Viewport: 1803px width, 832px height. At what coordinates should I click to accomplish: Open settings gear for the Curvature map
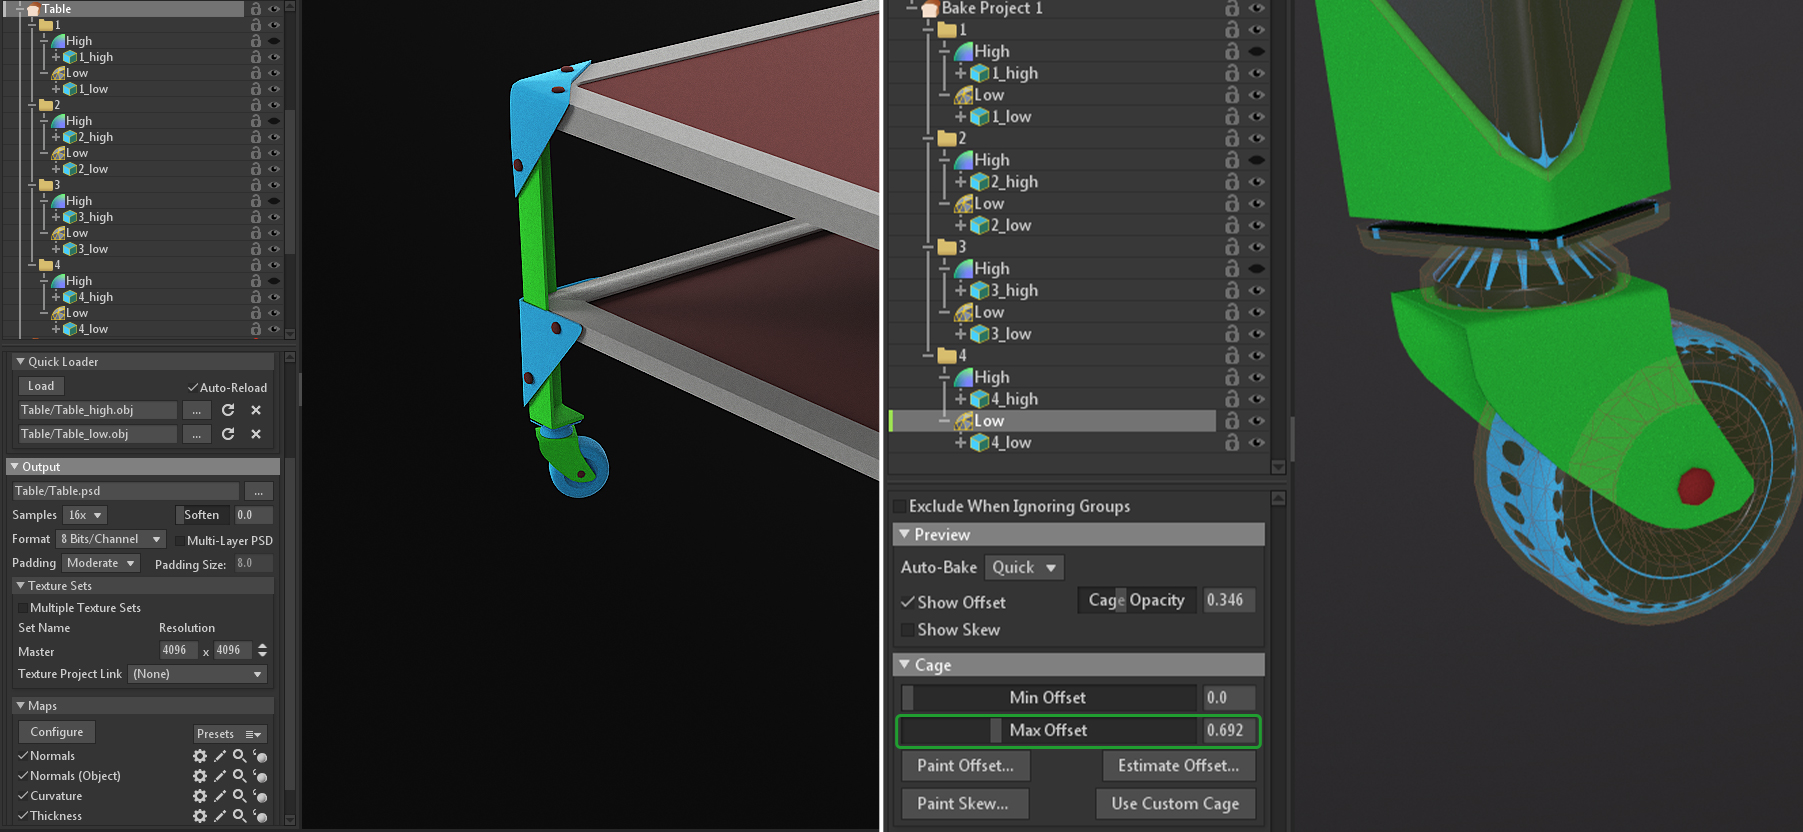point(200,796)
